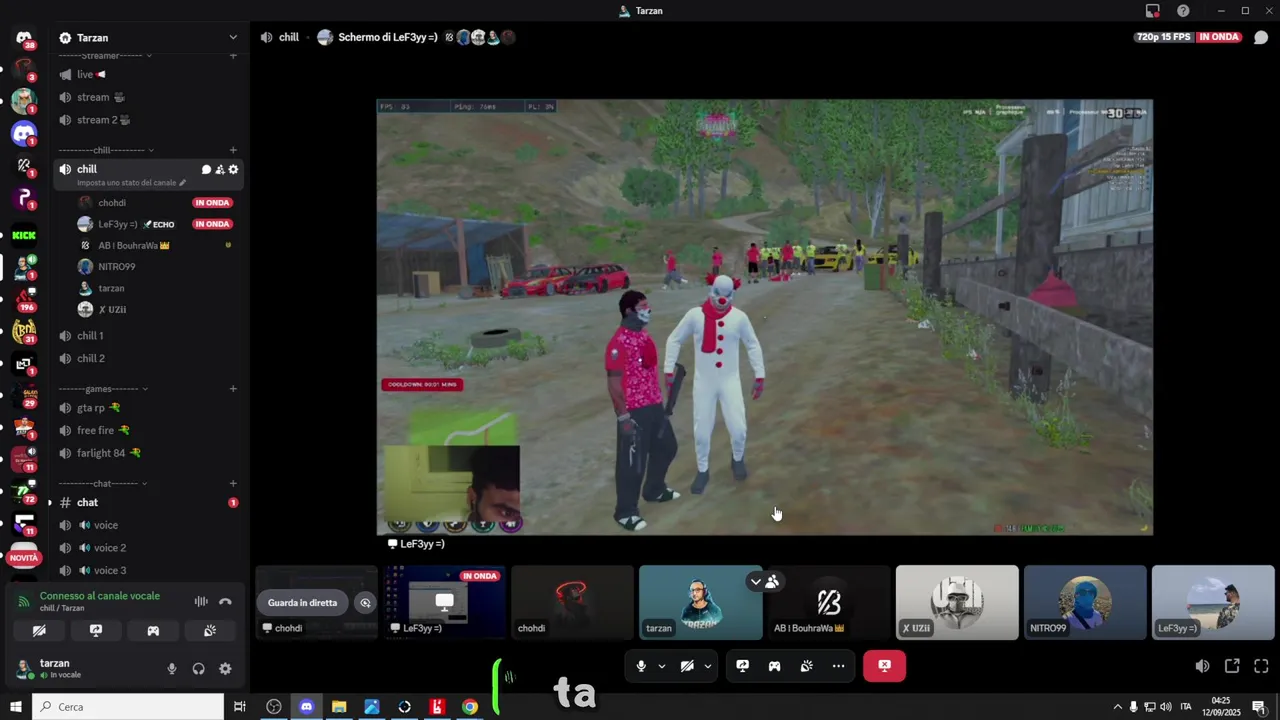Open the chat text channel
The image size is (1280, 720).
click(x=148, y=502)
